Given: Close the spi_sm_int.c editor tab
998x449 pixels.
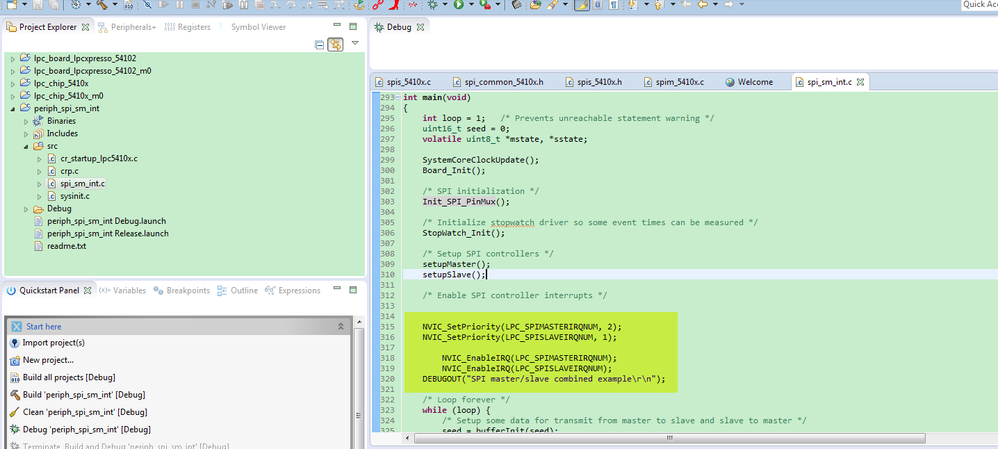Looking at the screenshot, I should pos(860,82).
